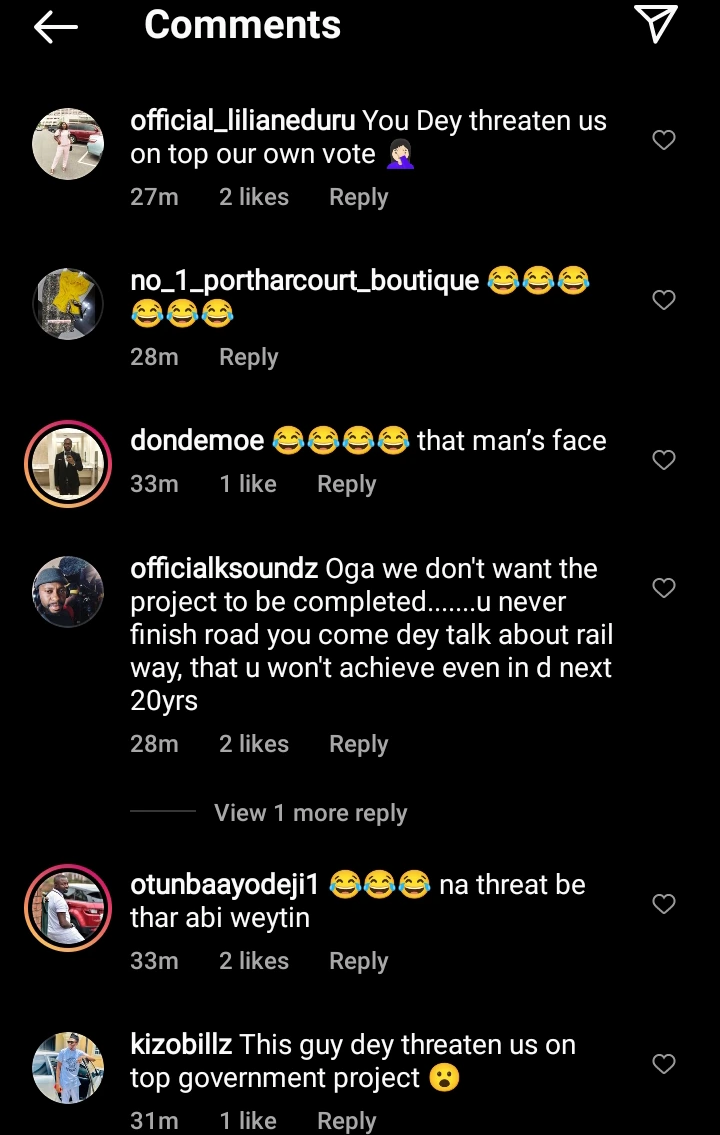Open the officialksoundz username link
720x1135 pixels.
click(x=224, y=569)
